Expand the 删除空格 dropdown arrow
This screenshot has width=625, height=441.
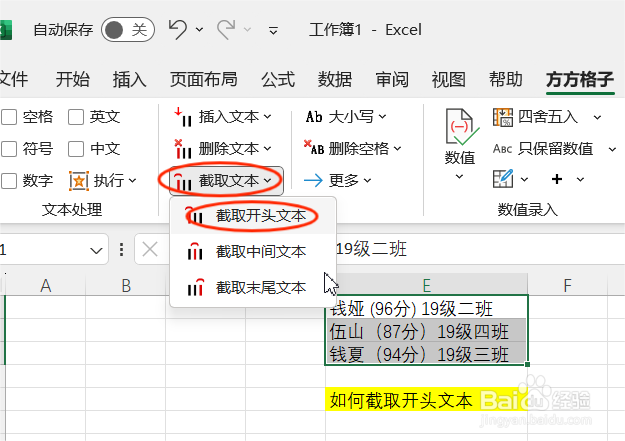coord(397,148)
